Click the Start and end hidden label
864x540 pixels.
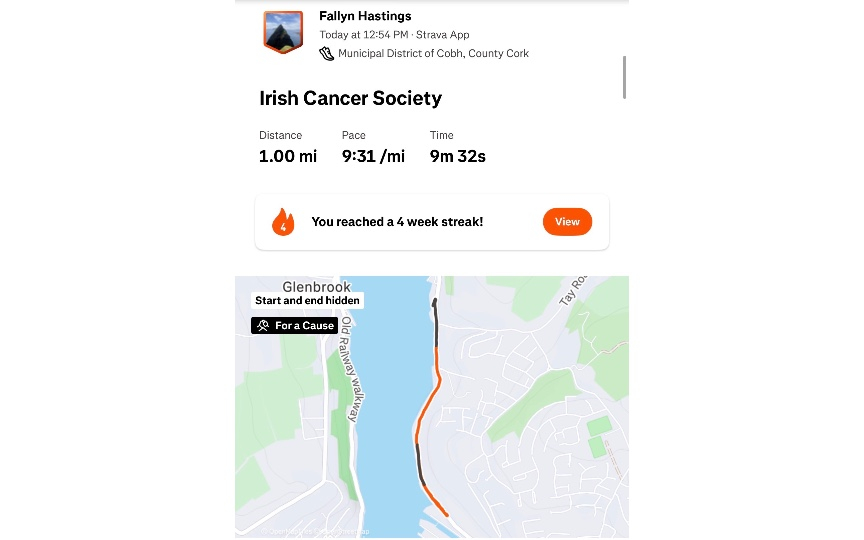[307, 300]
